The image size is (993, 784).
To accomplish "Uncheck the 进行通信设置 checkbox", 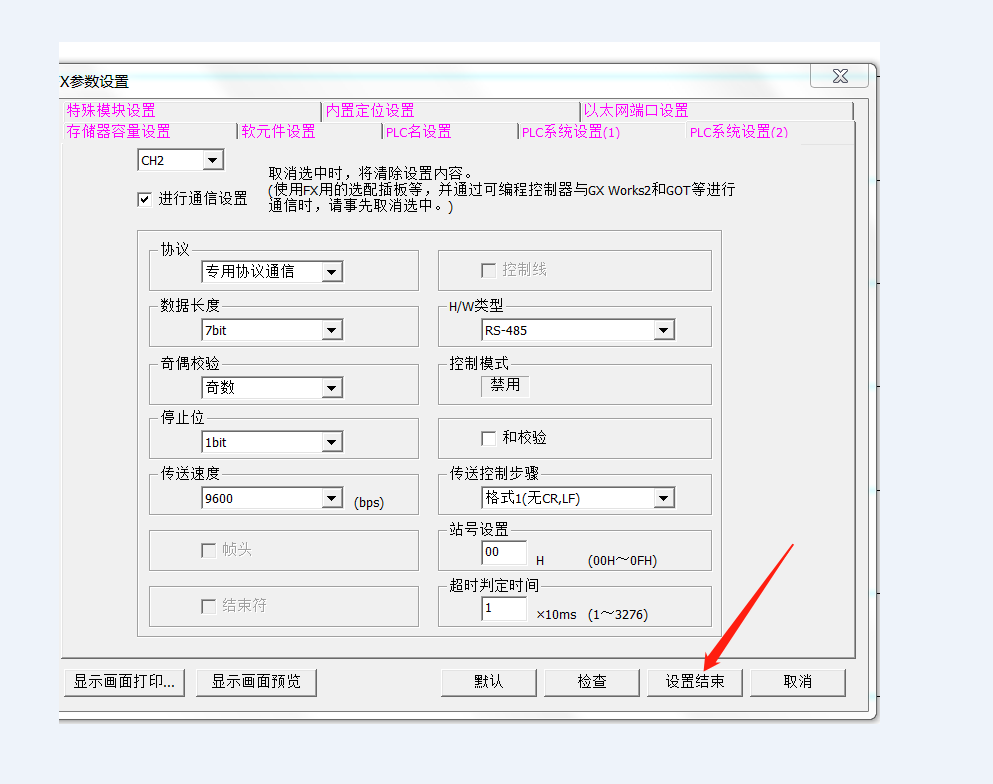I will tap(144, 199).
